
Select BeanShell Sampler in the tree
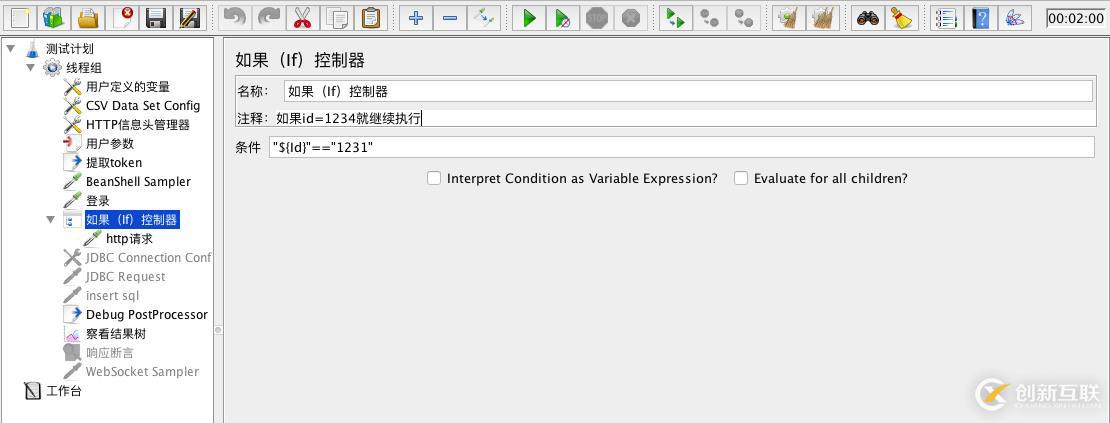138,182
